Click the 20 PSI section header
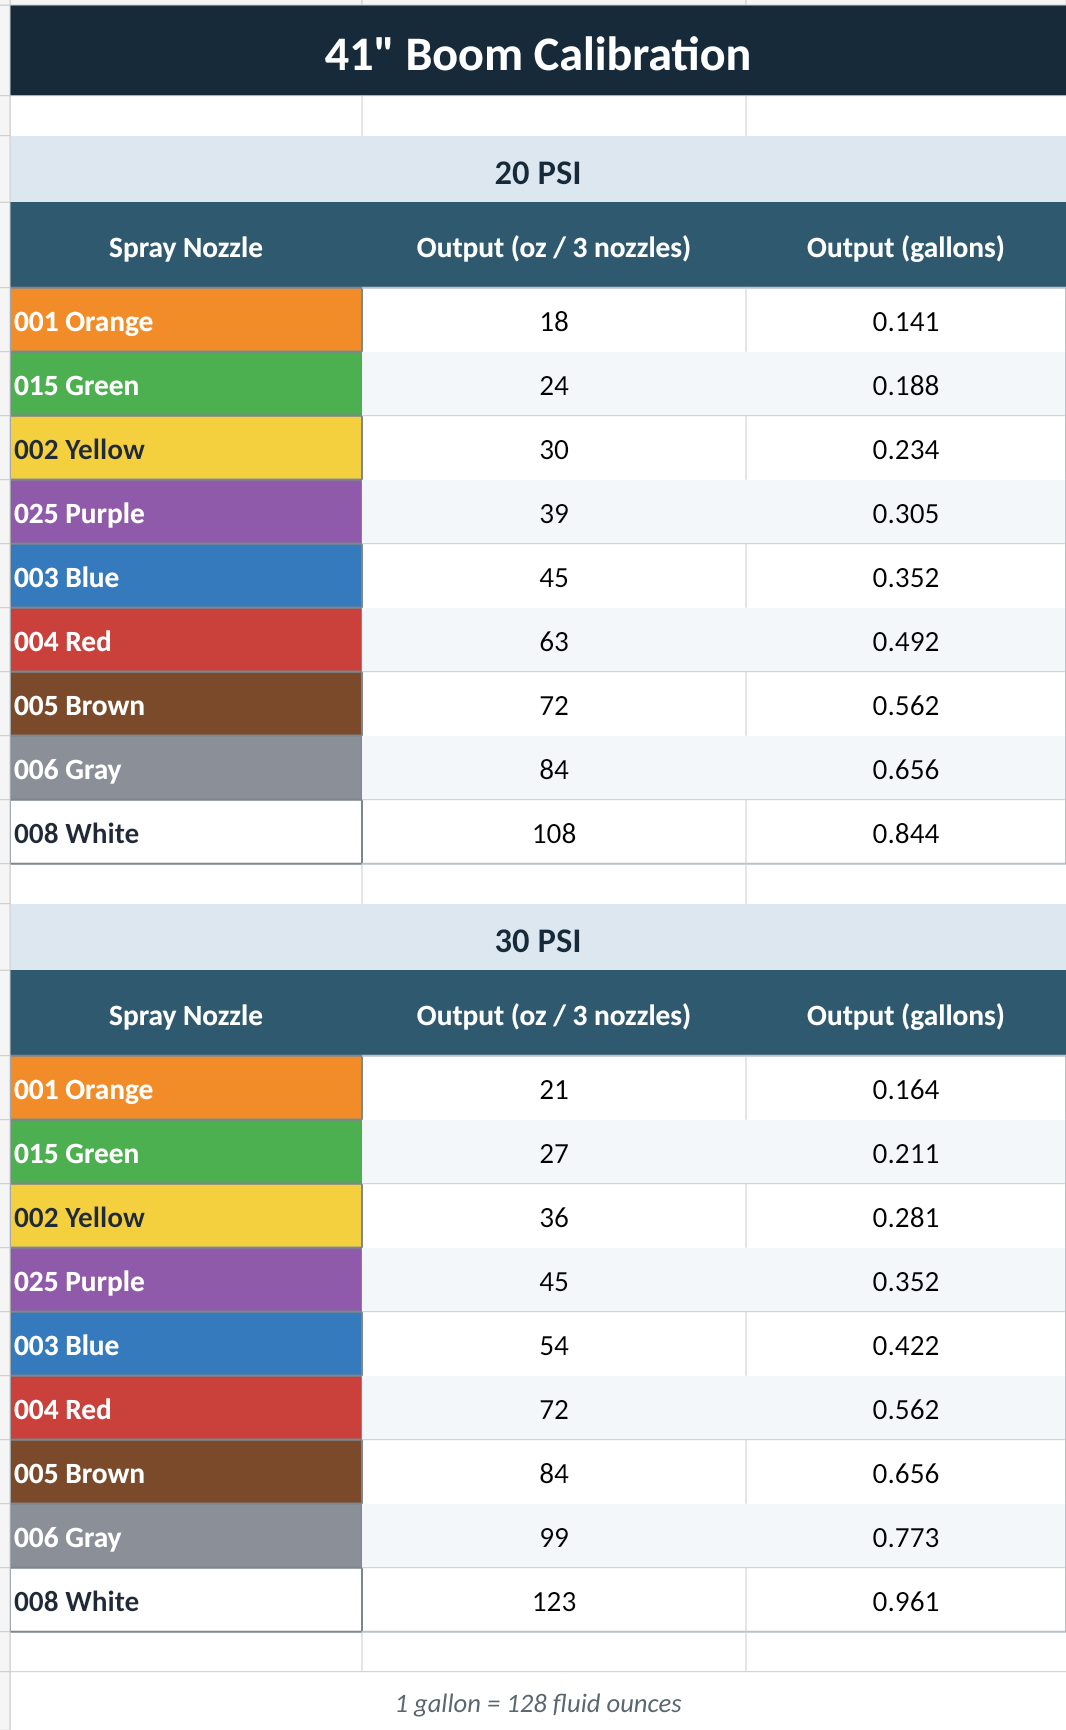The width and height of the screenshot is (1066, 1730). tap(538, 172)
